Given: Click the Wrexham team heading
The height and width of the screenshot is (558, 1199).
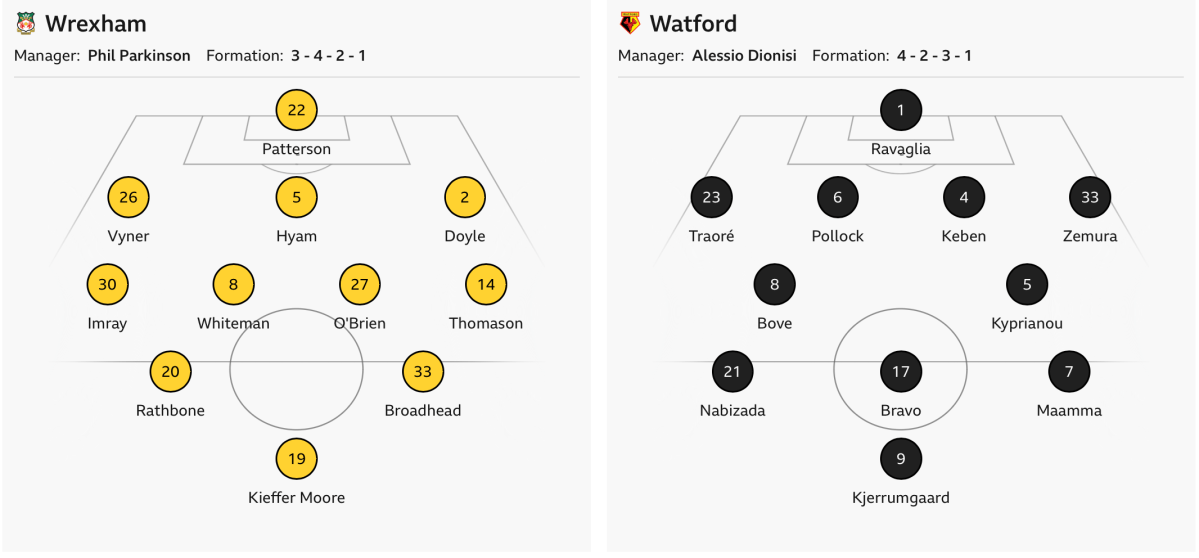Looking at the screenshot, I should 96,24.
